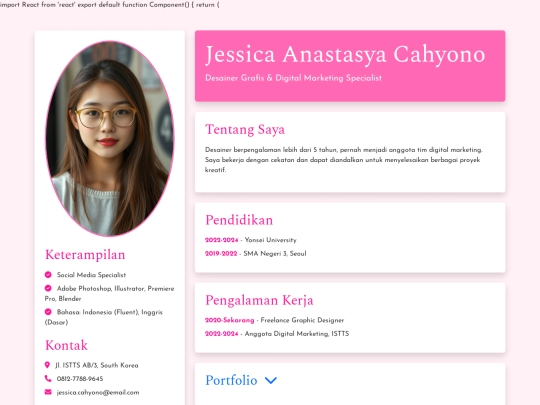Click the Jl. ISTTS AB/3, South Korea address

pyautogui.click(x=97, y=365)
